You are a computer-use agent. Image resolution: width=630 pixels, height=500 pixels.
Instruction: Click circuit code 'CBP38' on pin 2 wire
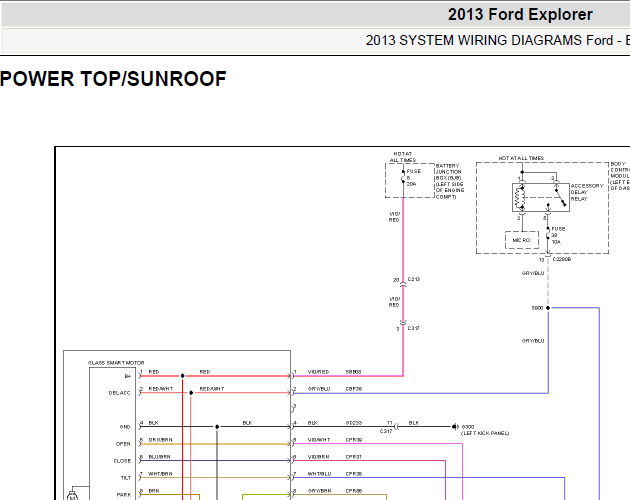[354, 389]
